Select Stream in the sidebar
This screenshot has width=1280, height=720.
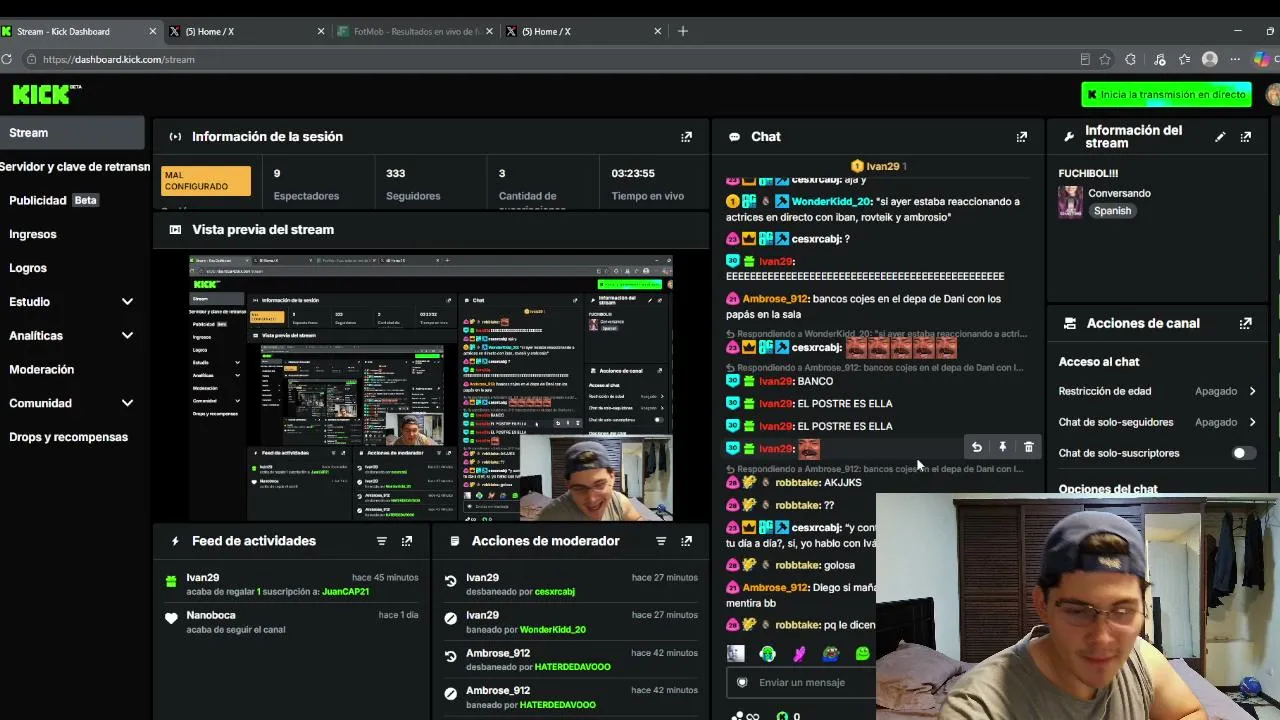coord(72,133)
